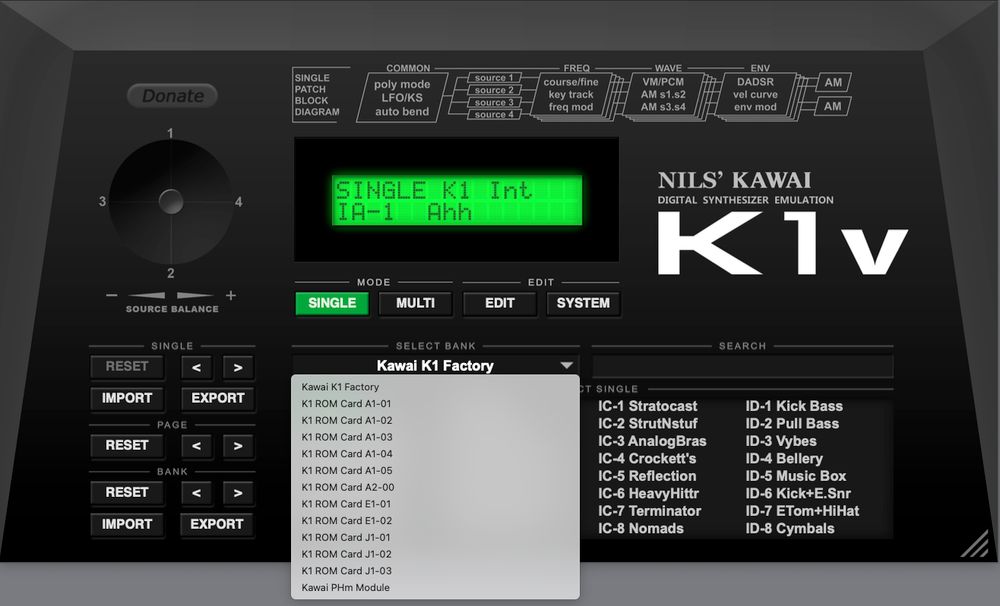Select patch ID-4 Bellery
1000x606 pixels.
point(784,459)
